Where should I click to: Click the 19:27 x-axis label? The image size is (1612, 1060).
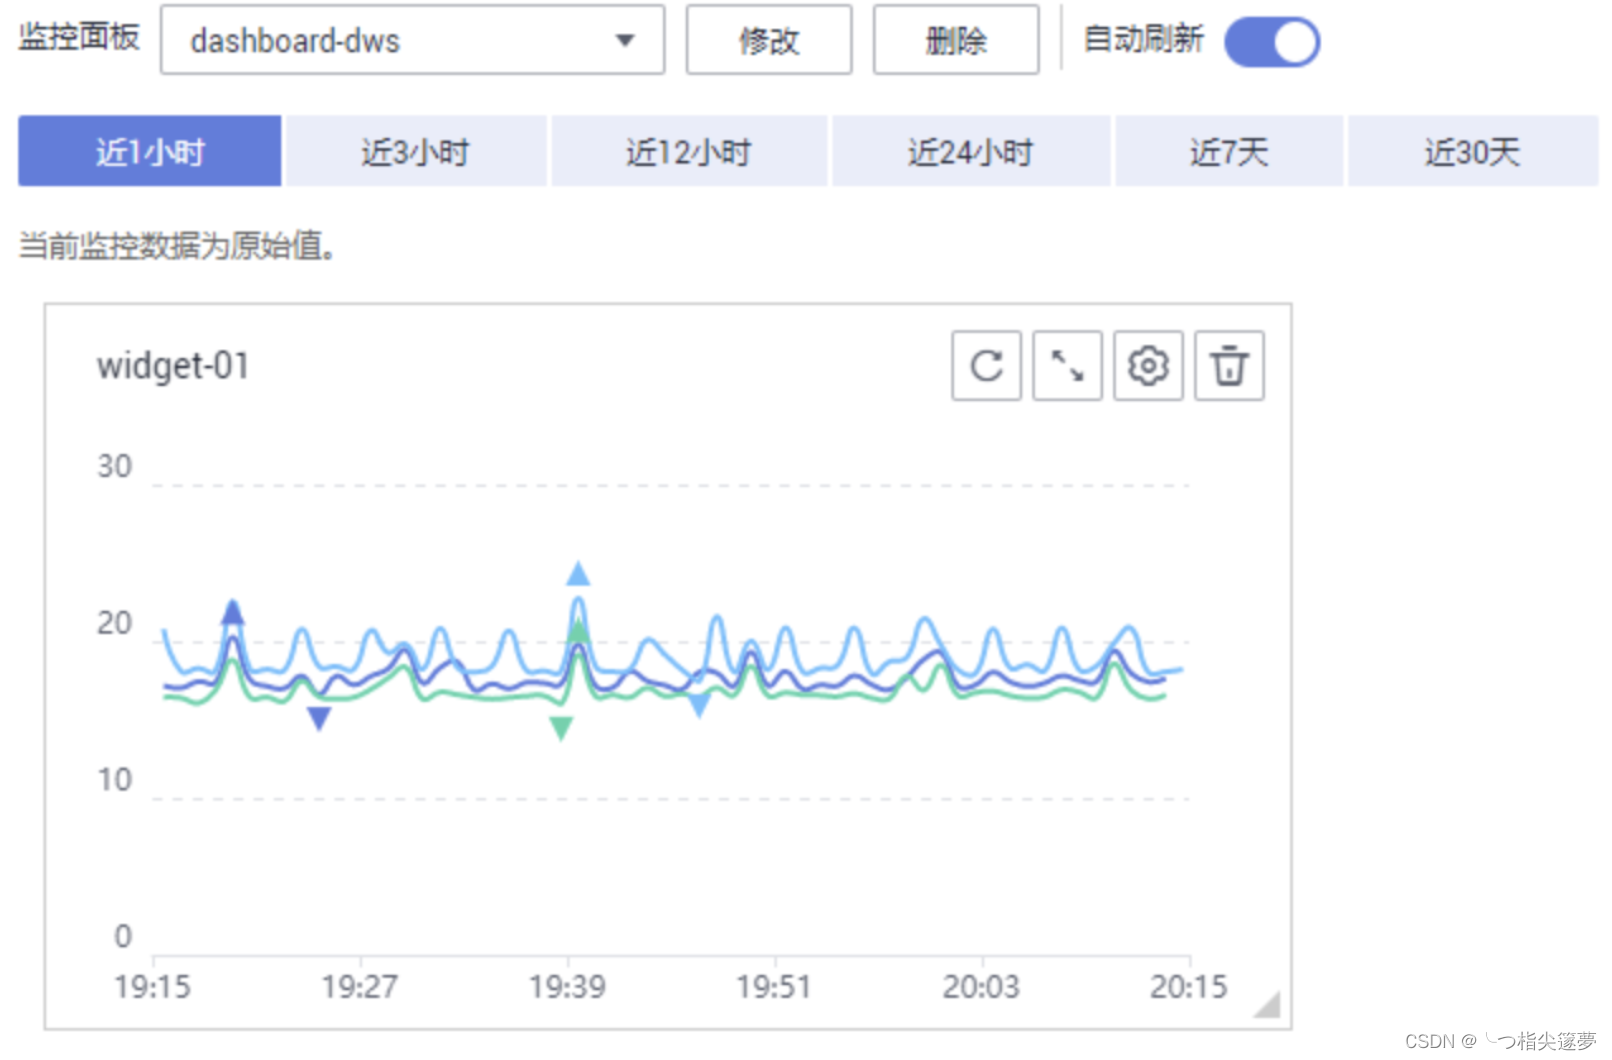(x=360, y=987)
